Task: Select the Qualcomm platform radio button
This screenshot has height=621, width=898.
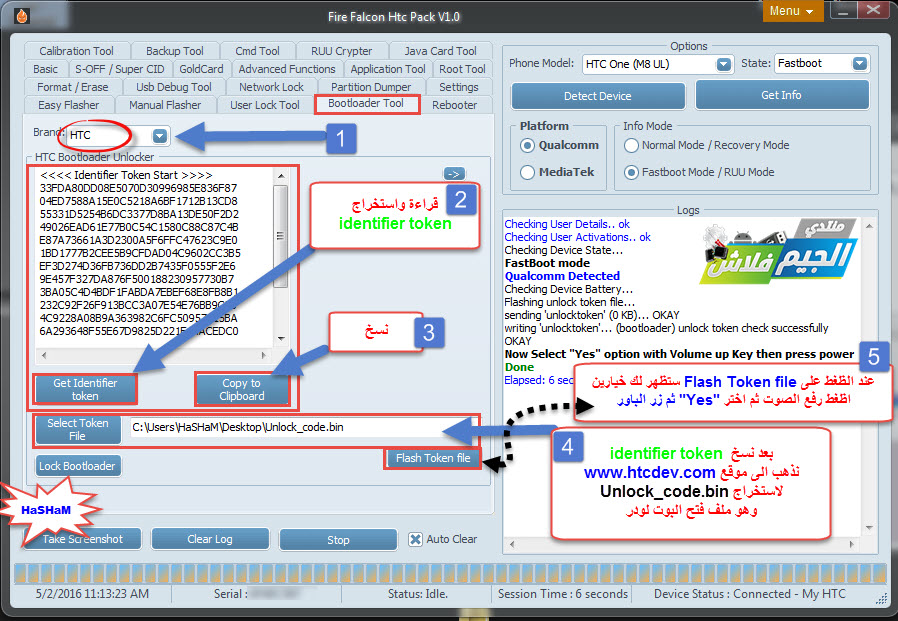Action: 527,146
